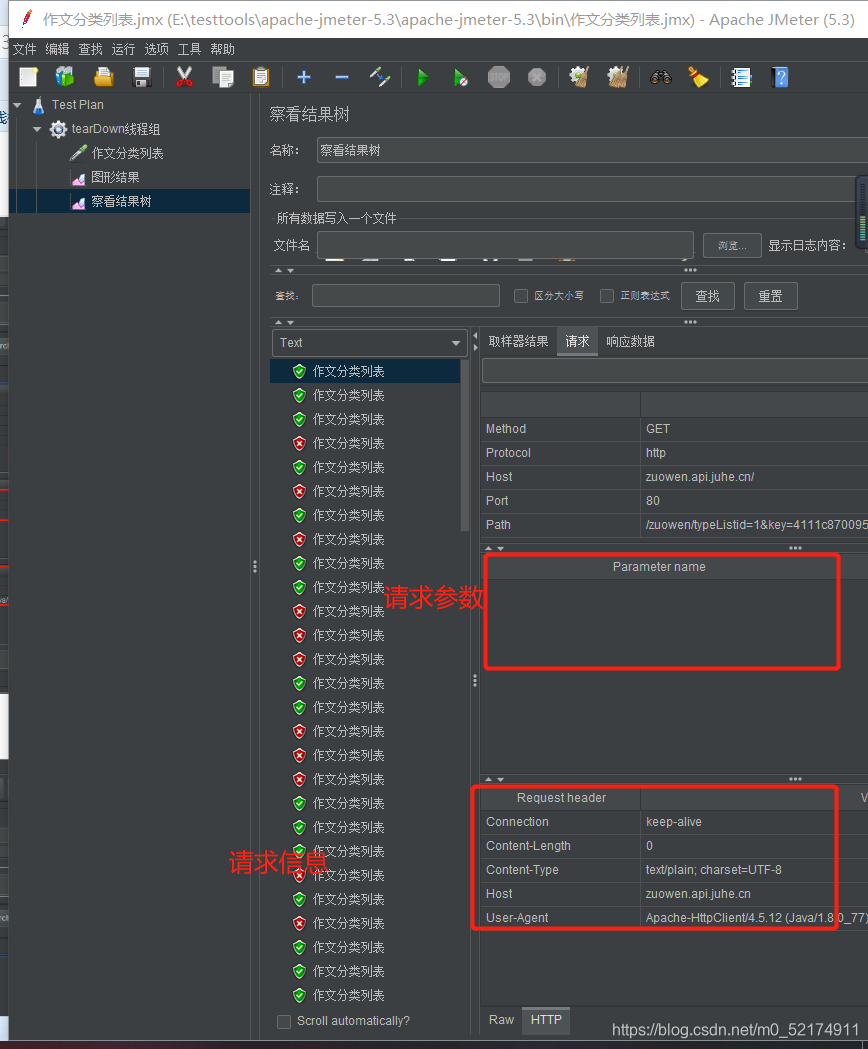The width and height of the screenshot is (868, 1049).
Task: Click Start no pauses icon
Action: [460, 77]
